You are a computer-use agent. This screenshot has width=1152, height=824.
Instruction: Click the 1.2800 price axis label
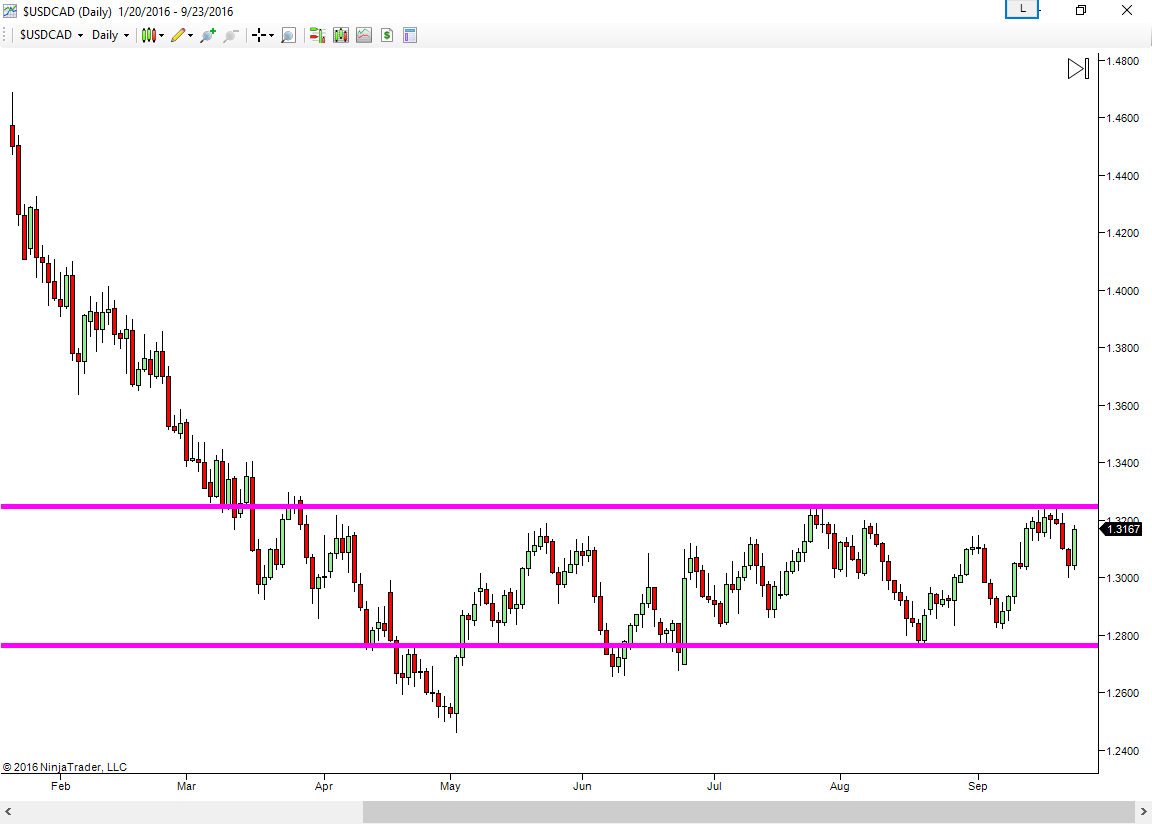point(1123,636)
